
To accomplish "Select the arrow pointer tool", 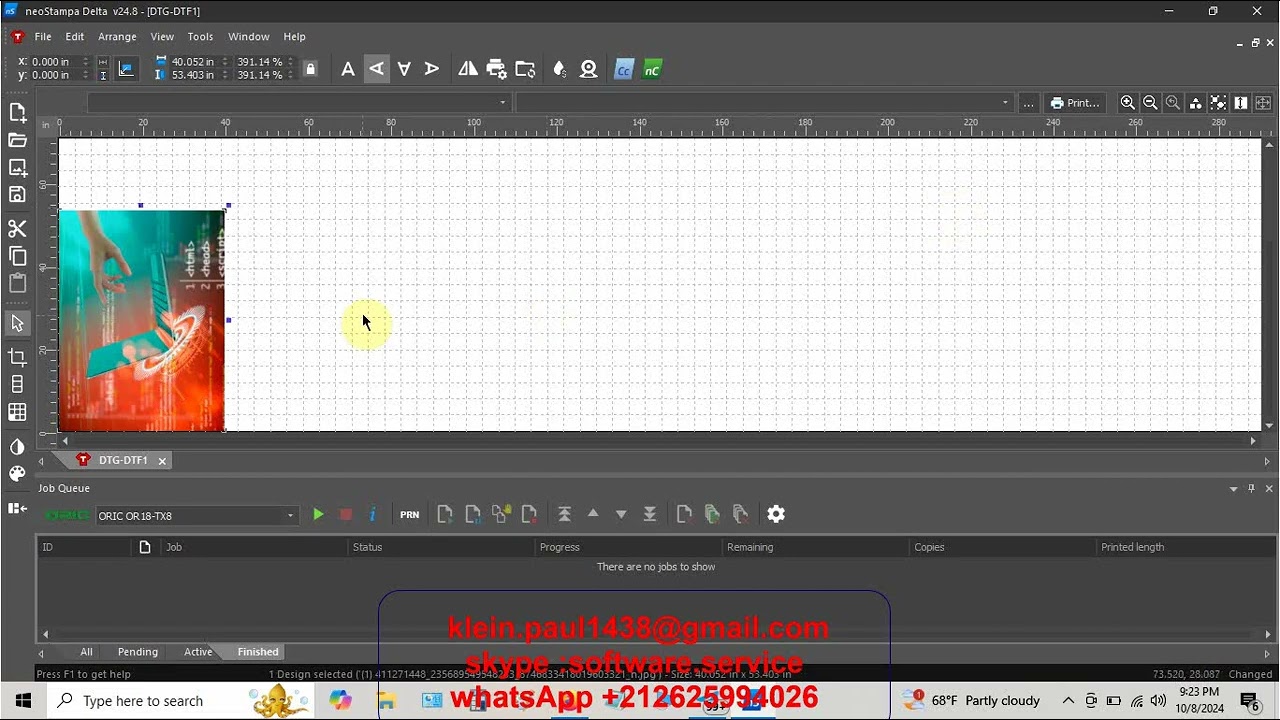I will pyautogui.click(x=17, y=324).
